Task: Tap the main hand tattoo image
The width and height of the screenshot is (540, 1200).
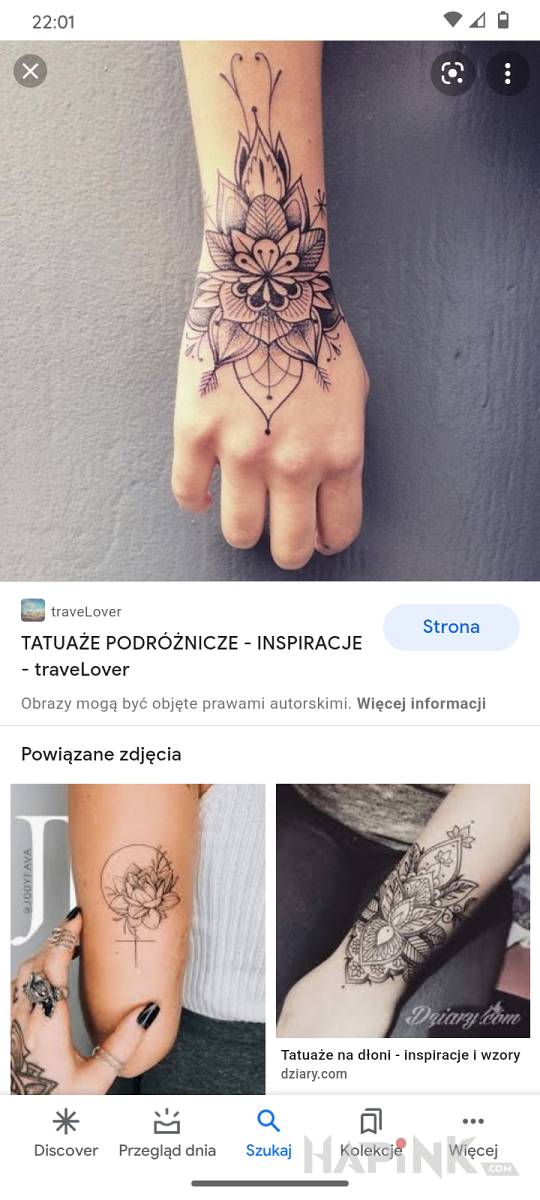Action: point(270,310)
